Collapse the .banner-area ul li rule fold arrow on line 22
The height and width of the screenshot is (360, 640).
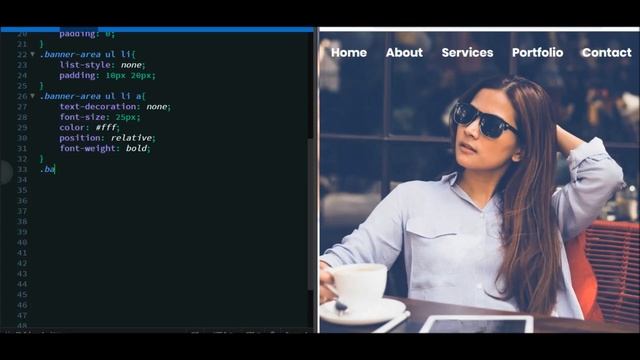(33, 54)
